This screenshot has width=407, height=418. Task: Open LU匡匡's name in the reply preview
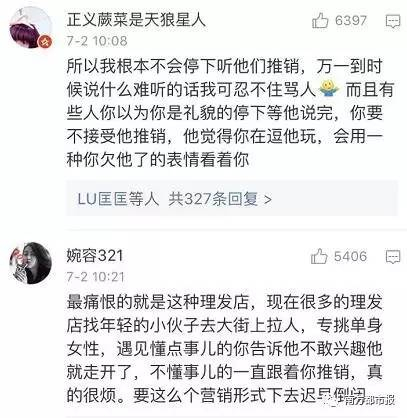point(103,199)
